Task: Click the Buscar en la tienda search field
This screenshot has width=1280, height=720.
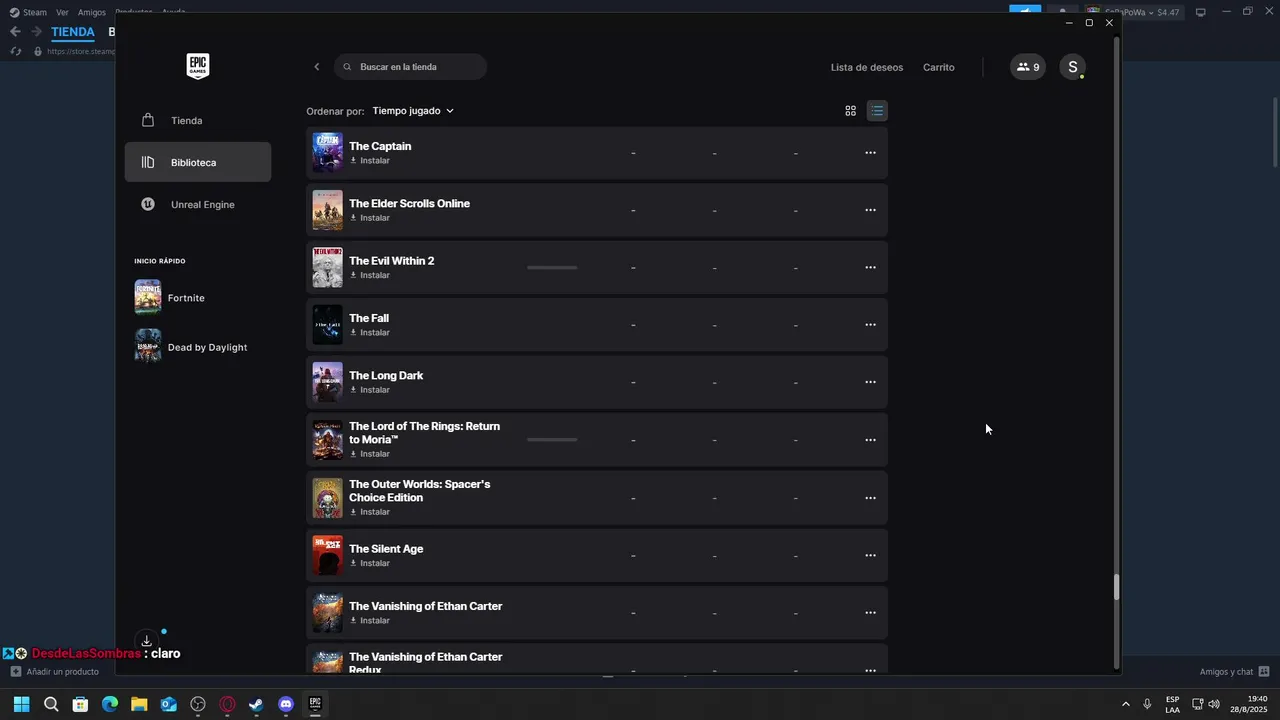Action: (x=411, y=67)
